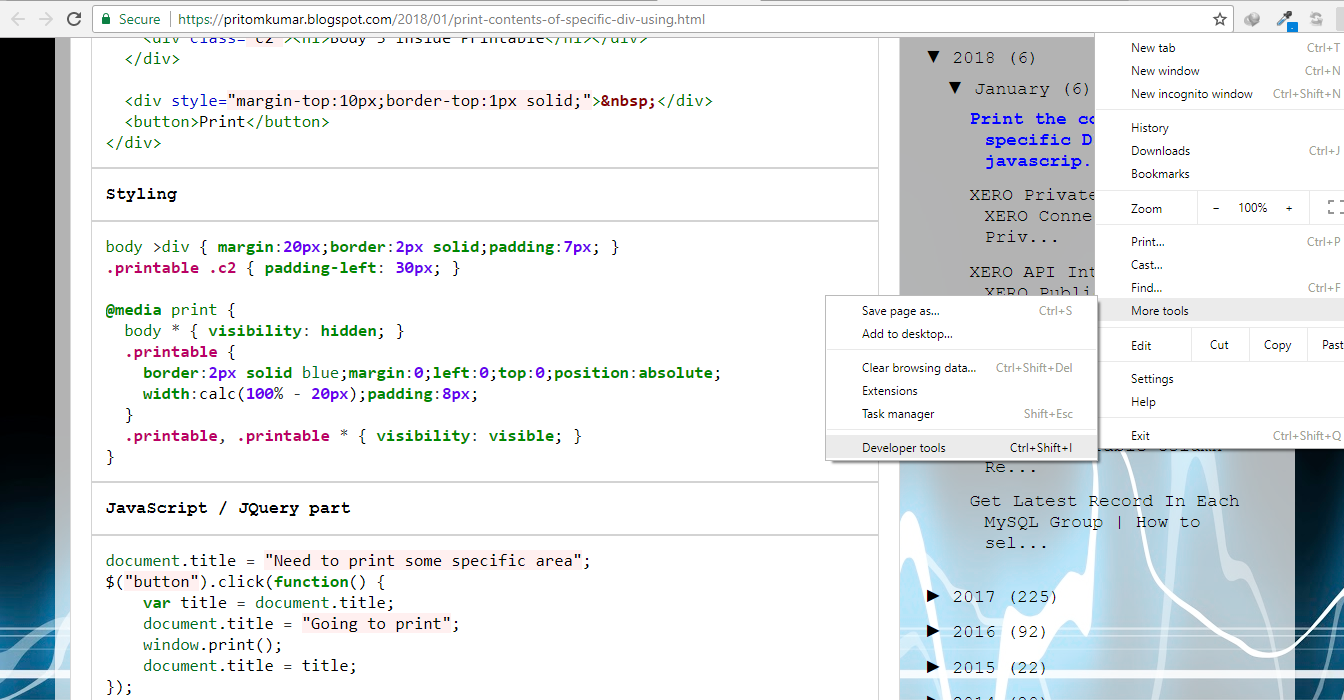Click the address bar URL
1344x700 pixels.
441,19
